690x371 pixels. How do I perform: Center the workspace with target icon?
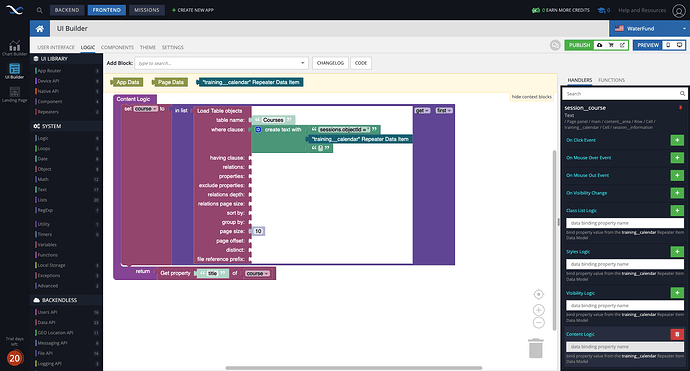click(x=539, y=294)
